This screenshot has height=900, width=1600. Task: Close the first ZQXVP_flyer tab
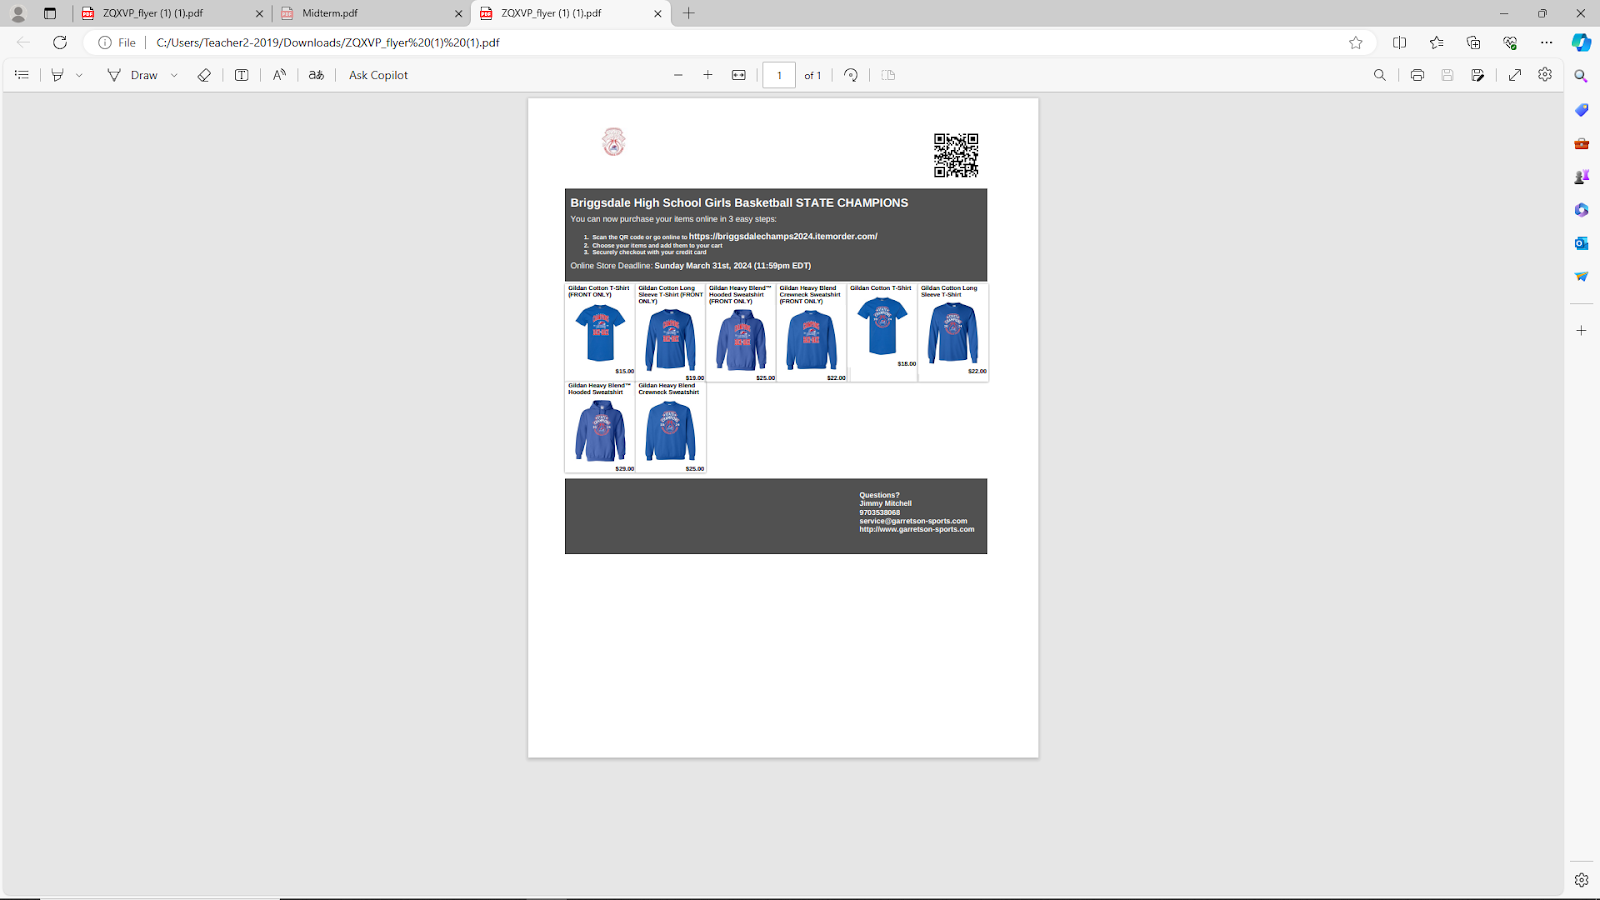click(x=259, y=13)
